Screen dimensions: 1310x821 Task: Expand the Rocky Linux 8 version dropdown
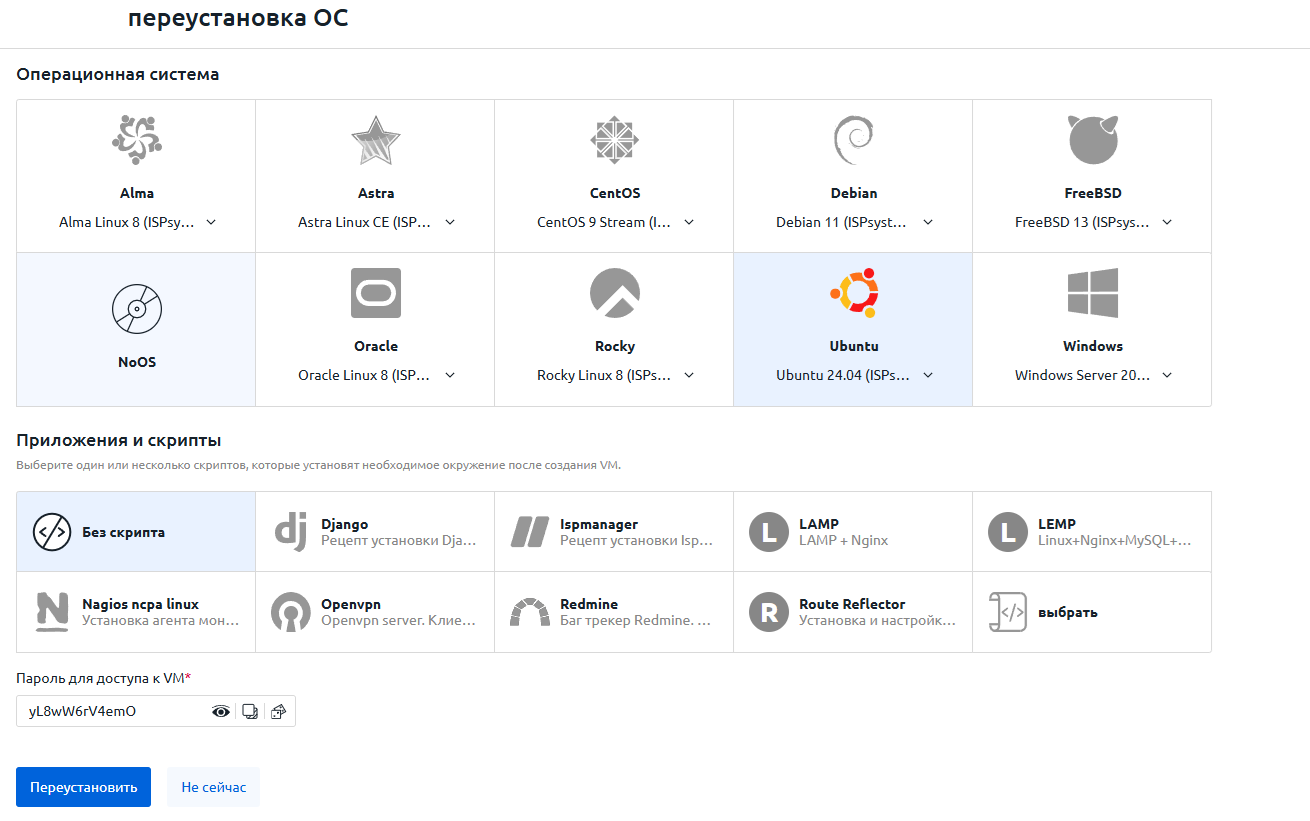point(615,375)
